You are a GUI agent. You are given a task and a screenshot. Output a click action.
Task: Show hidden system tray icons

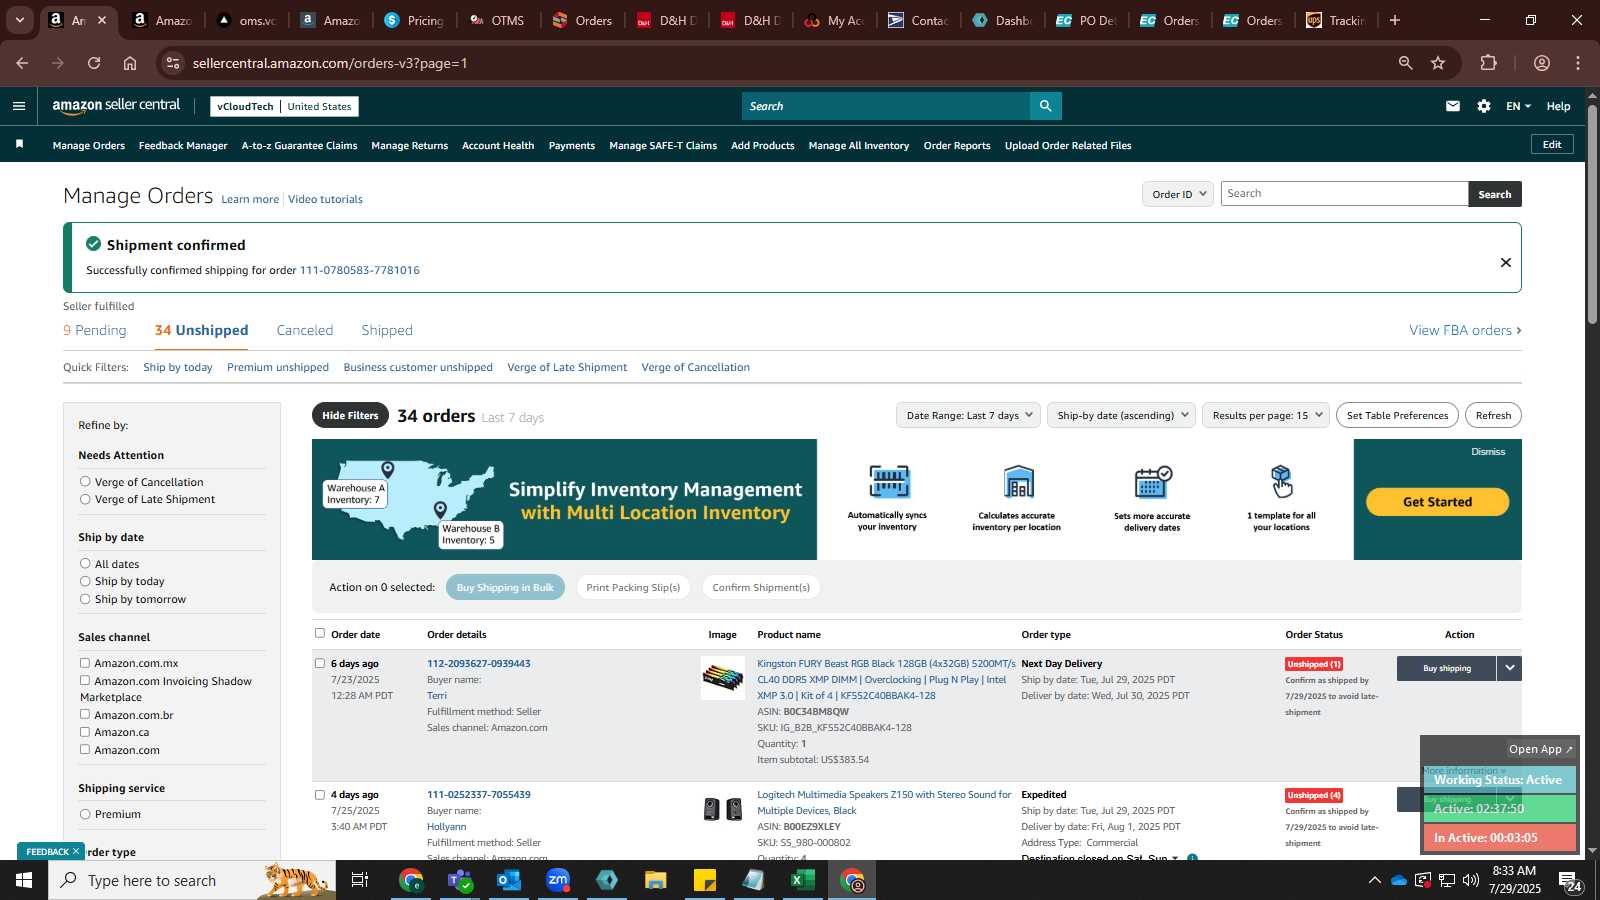coord(1374,880)
